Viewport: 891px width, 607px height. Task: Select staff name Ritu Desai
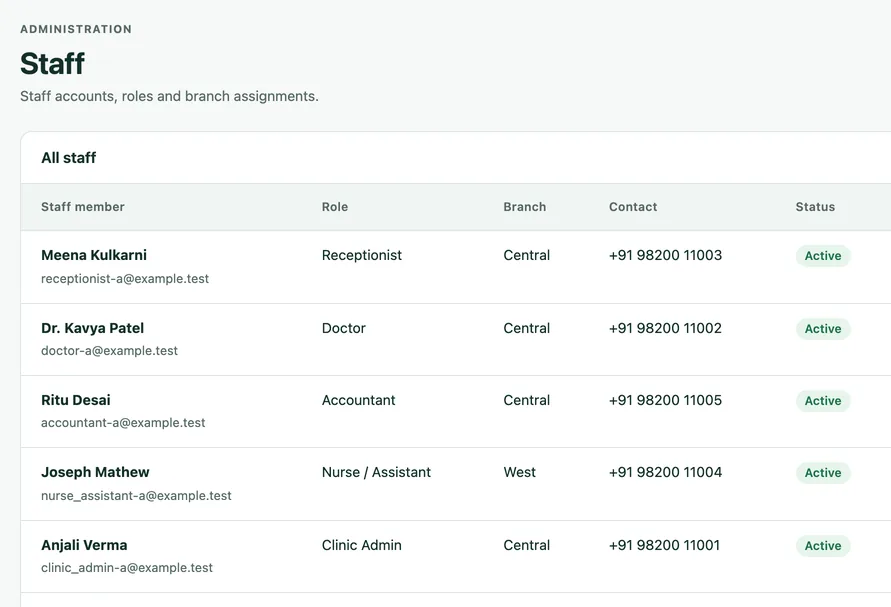(76, 400)
